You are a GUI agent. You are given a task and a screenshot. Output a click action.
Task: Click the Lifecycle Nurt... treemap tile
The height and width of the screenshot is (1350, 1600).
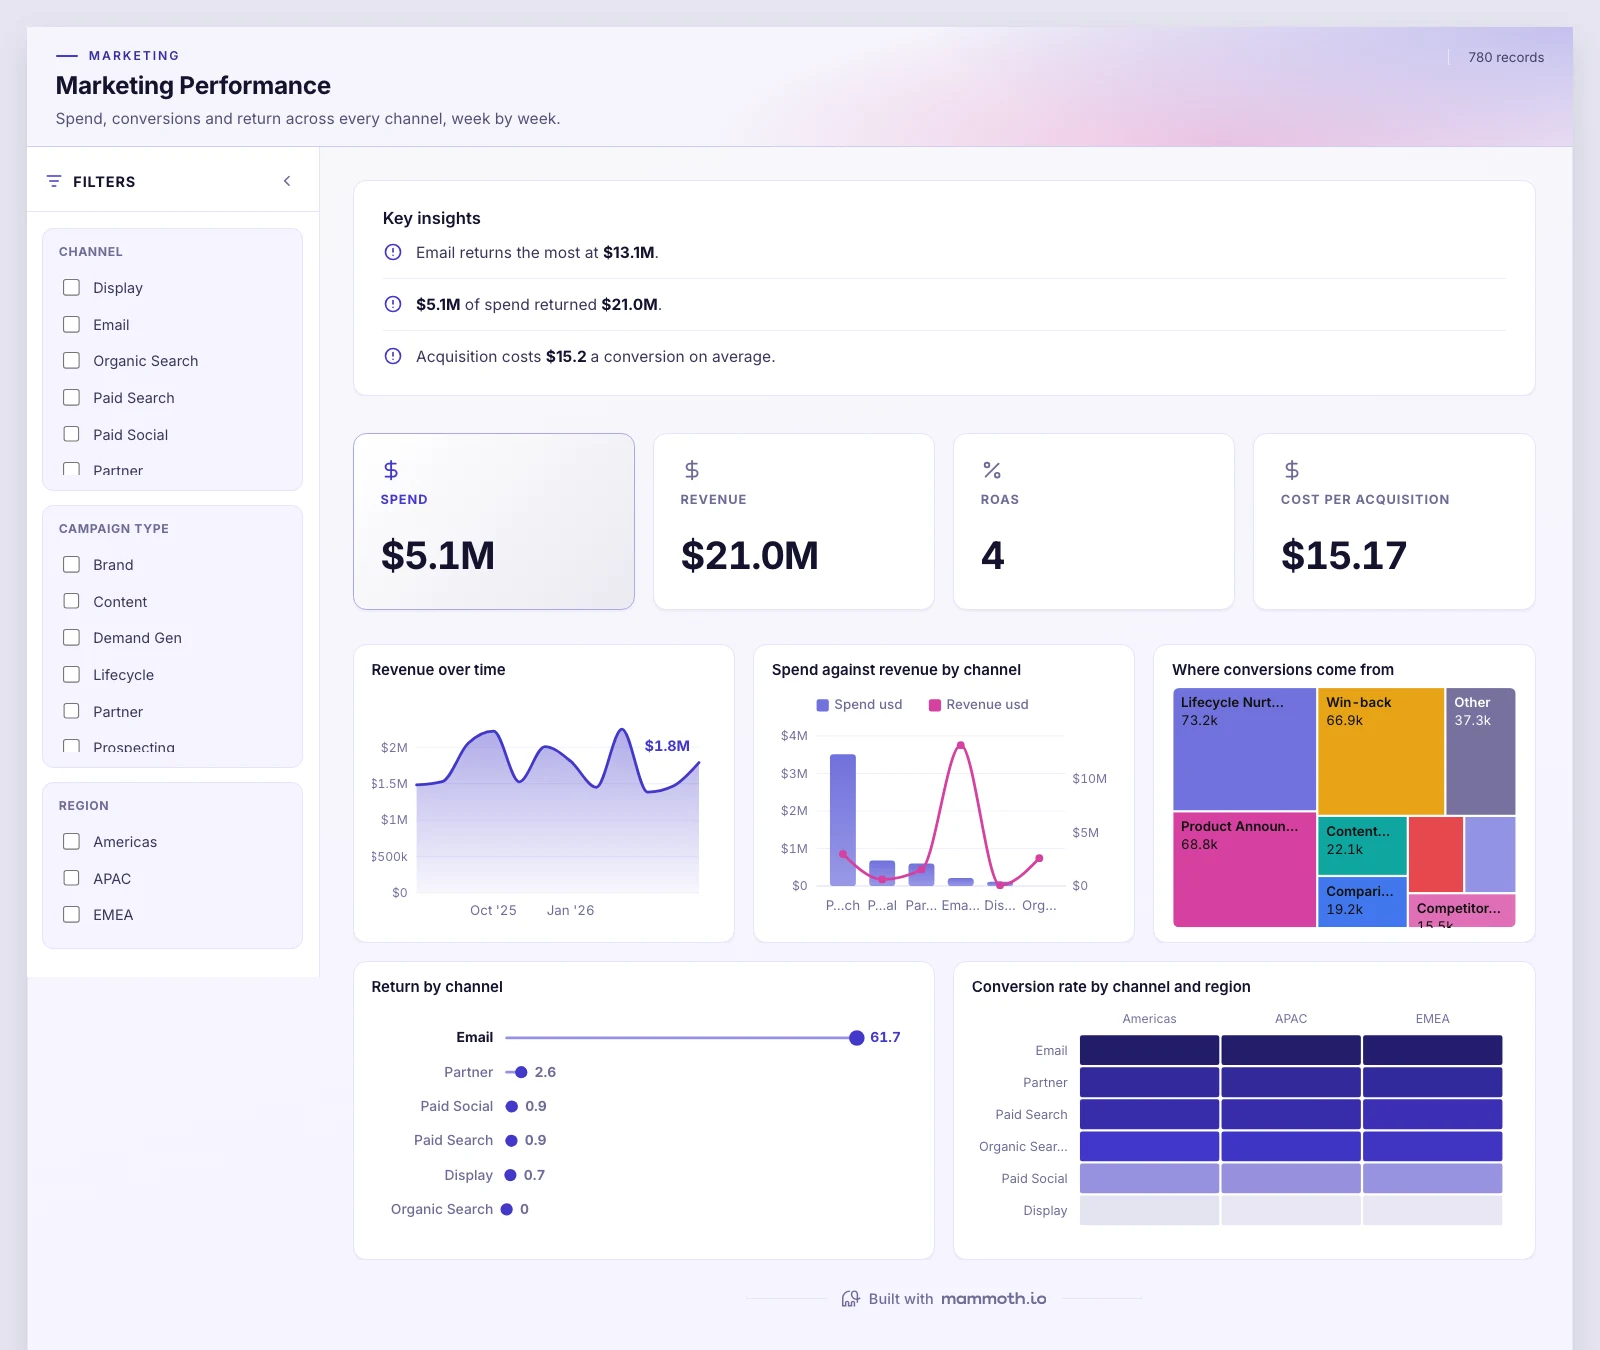(1244, 749)
